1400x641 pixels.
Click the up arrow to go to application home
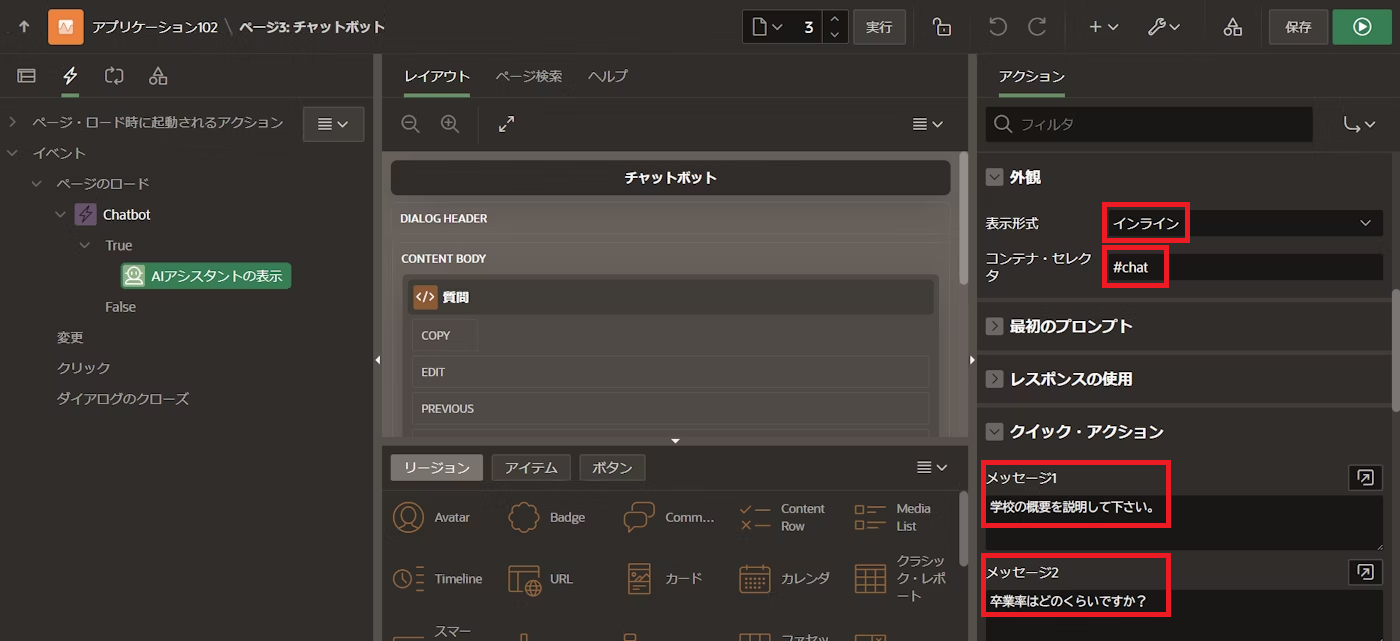click(24, 27)
